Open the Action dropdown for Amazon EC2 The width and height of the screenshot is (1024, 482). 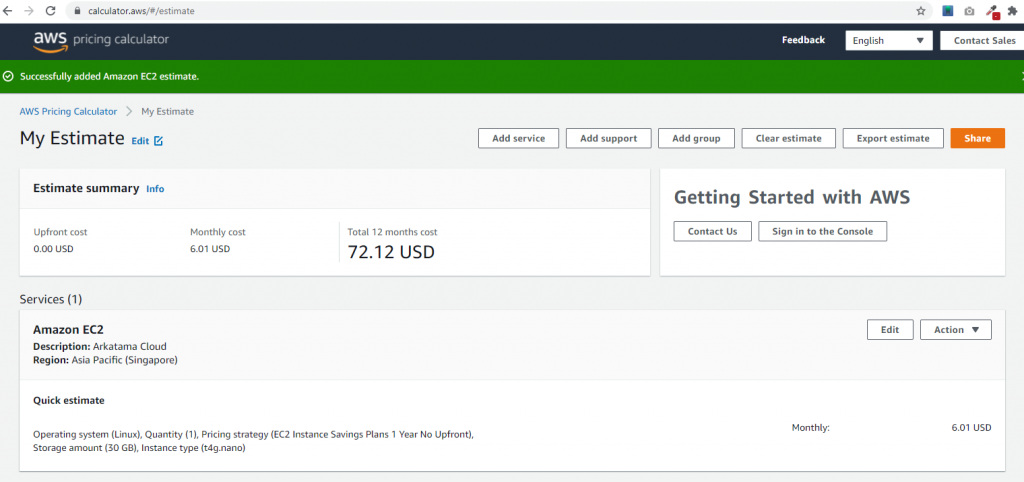click(x=955, y=330)
